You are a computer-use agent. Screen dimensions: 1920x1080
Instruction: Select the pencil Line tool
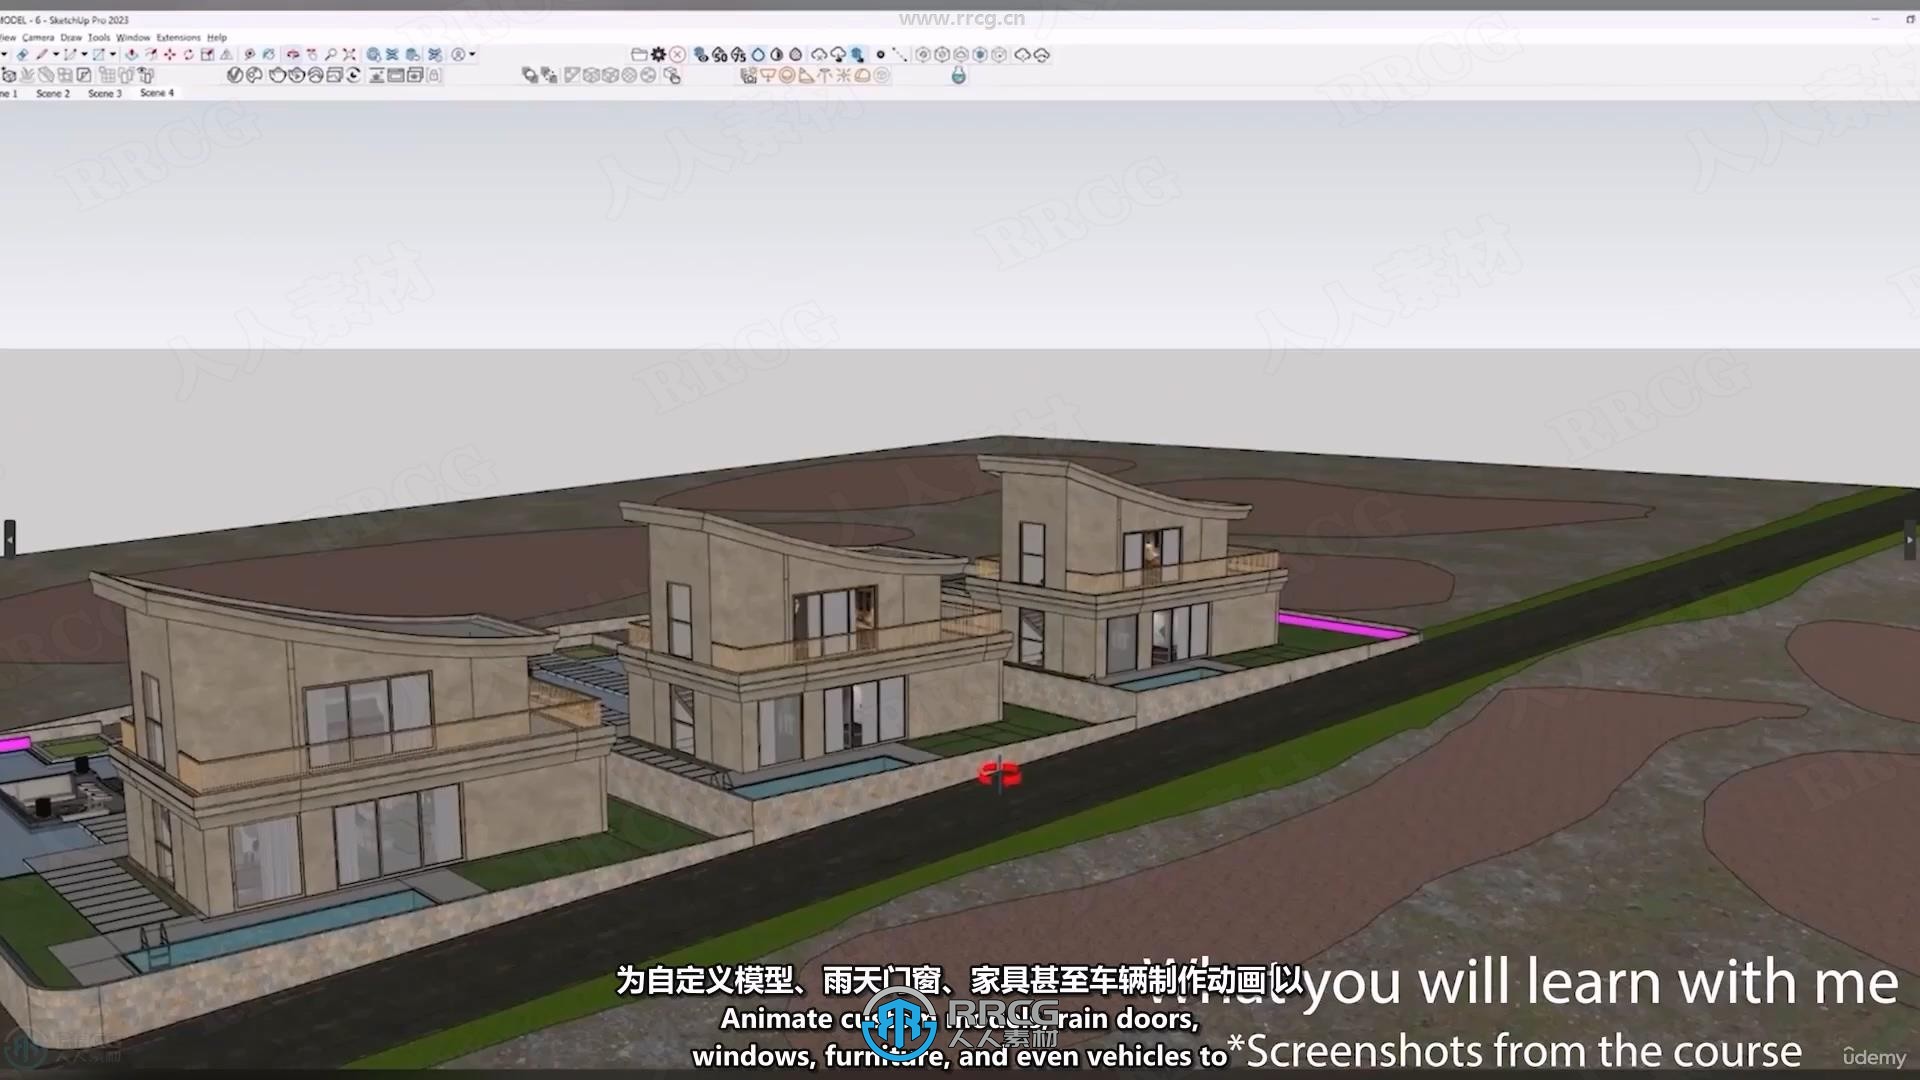[x=42, y=54]
